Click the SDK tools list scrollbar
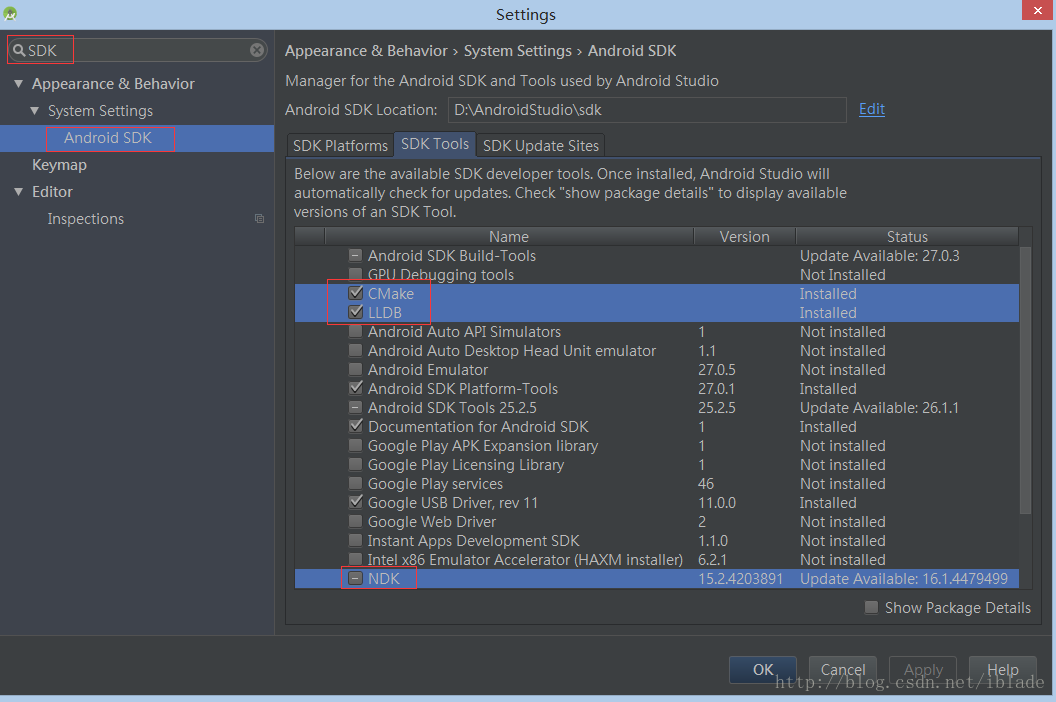The width and height of the screenshot is (1056, 702). tap(1025, 381)
